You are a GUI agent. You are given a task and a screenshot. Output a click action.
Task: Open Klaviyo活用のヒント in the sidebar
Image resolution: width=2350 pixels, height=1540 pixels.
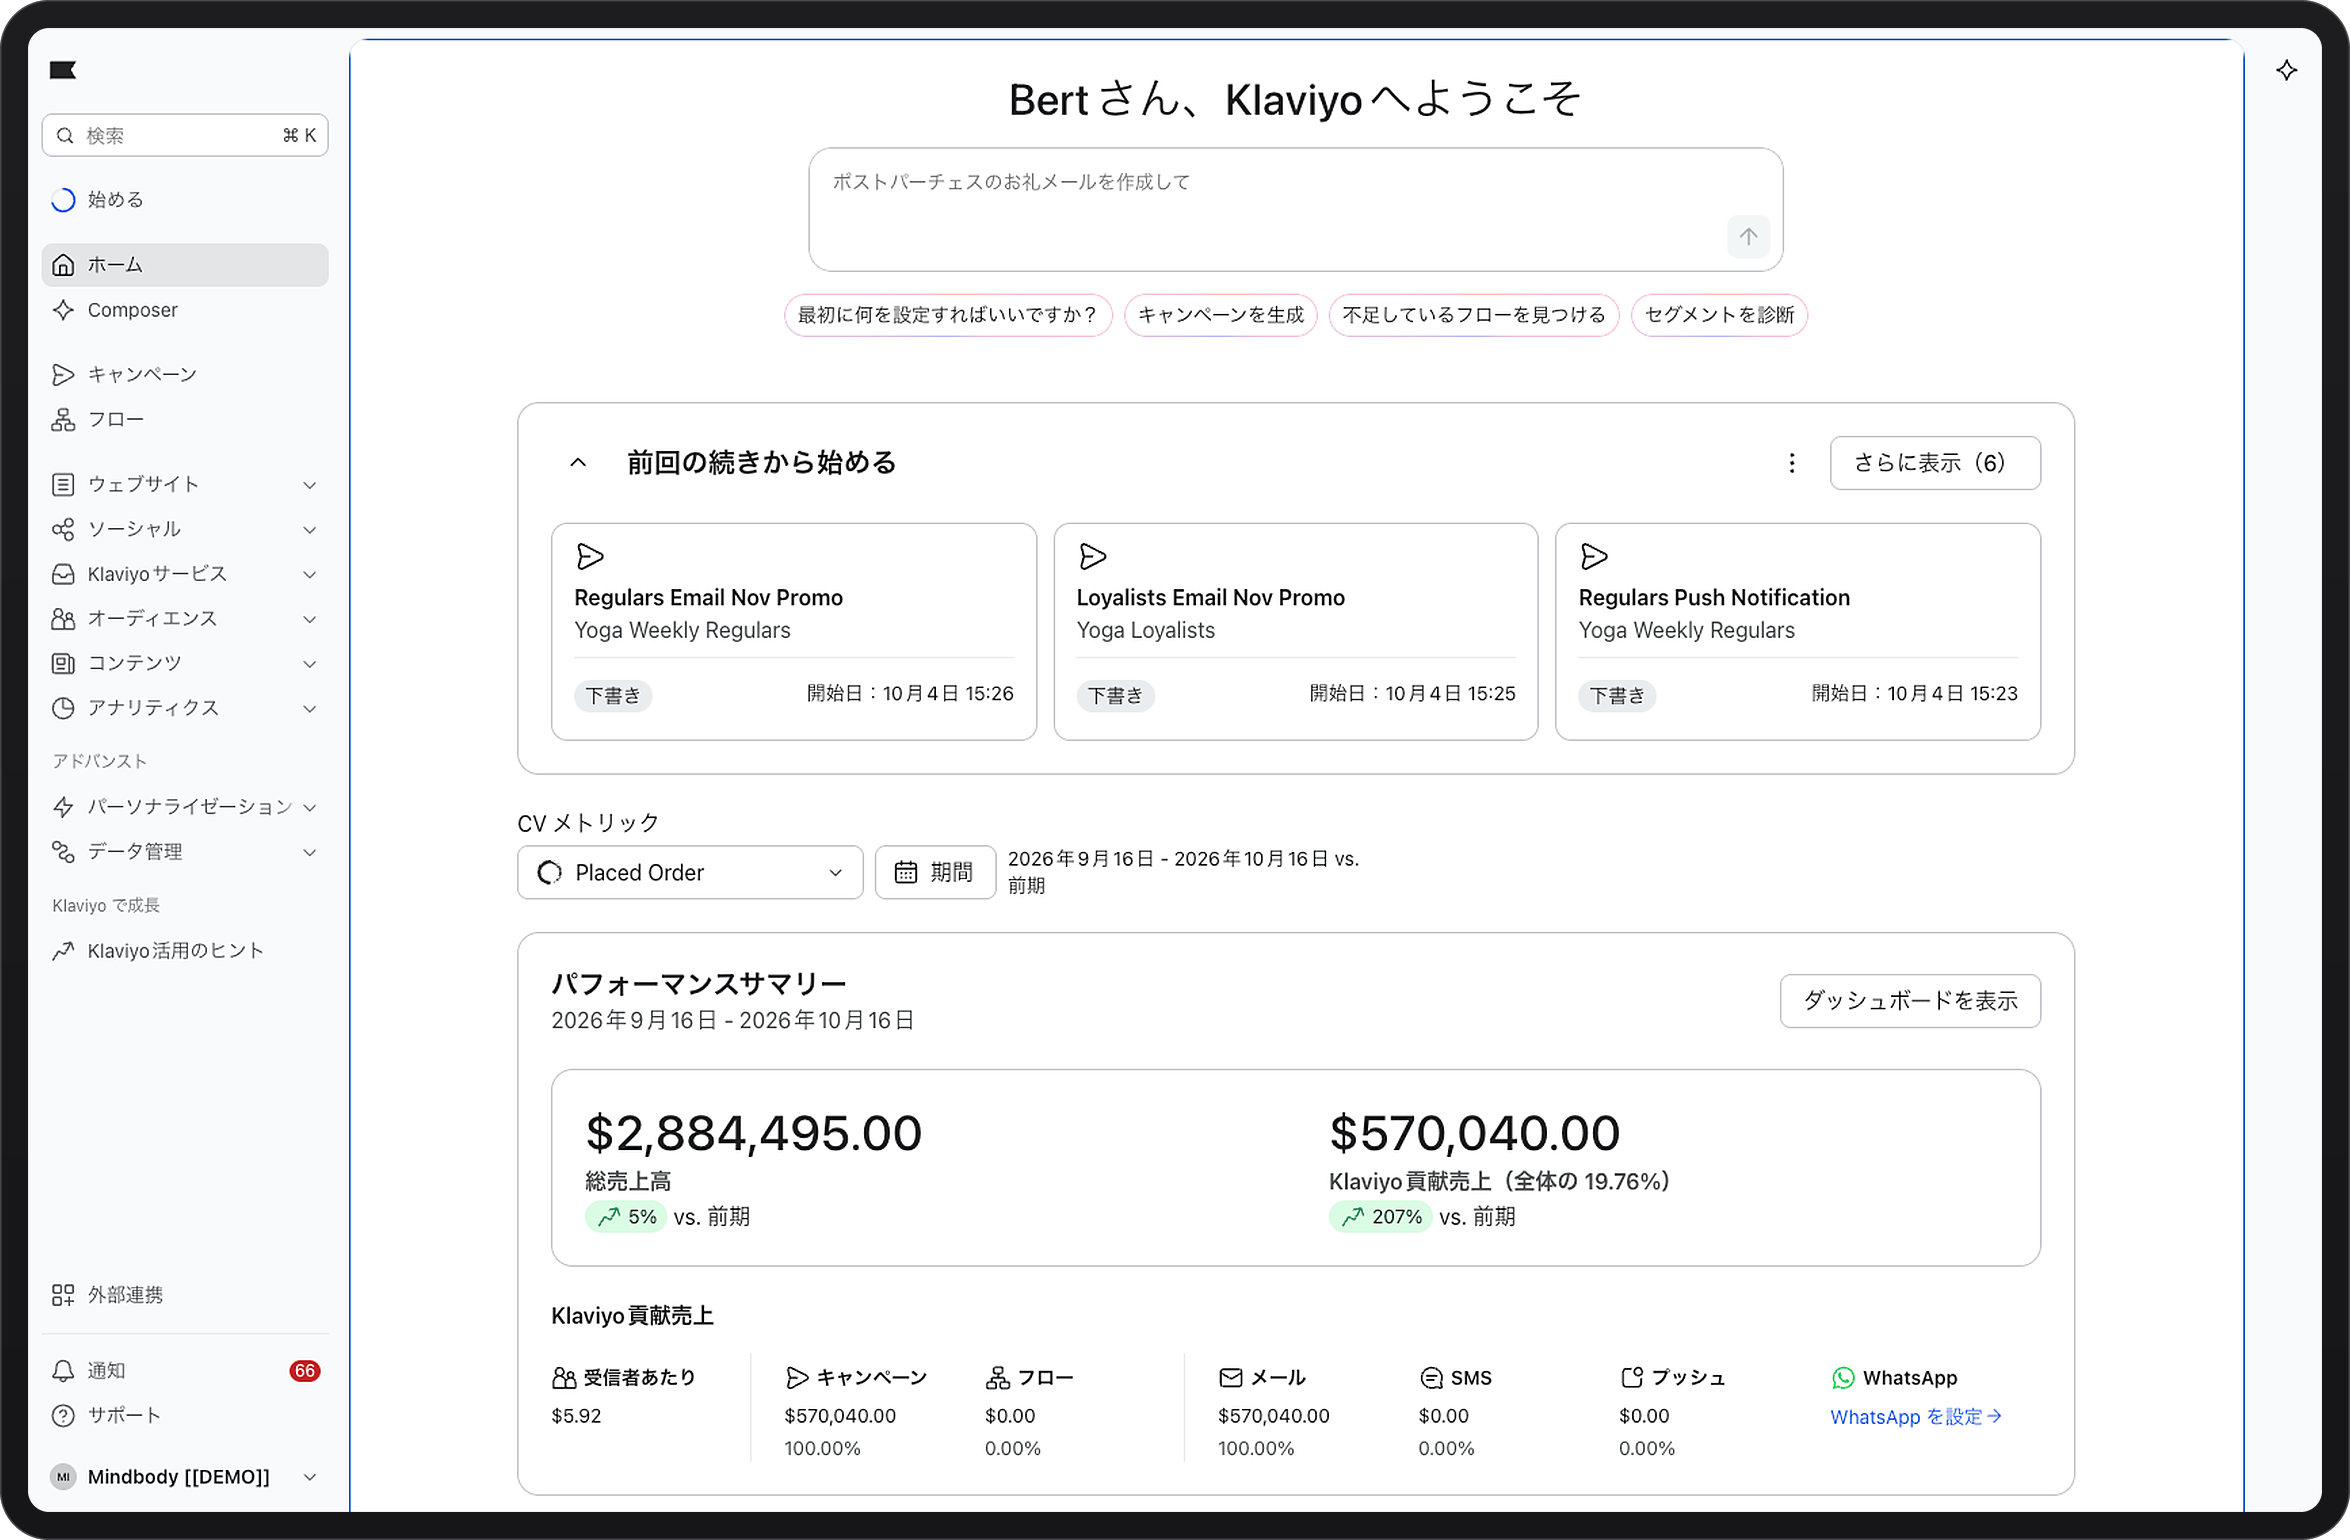[x=185, y=951]
